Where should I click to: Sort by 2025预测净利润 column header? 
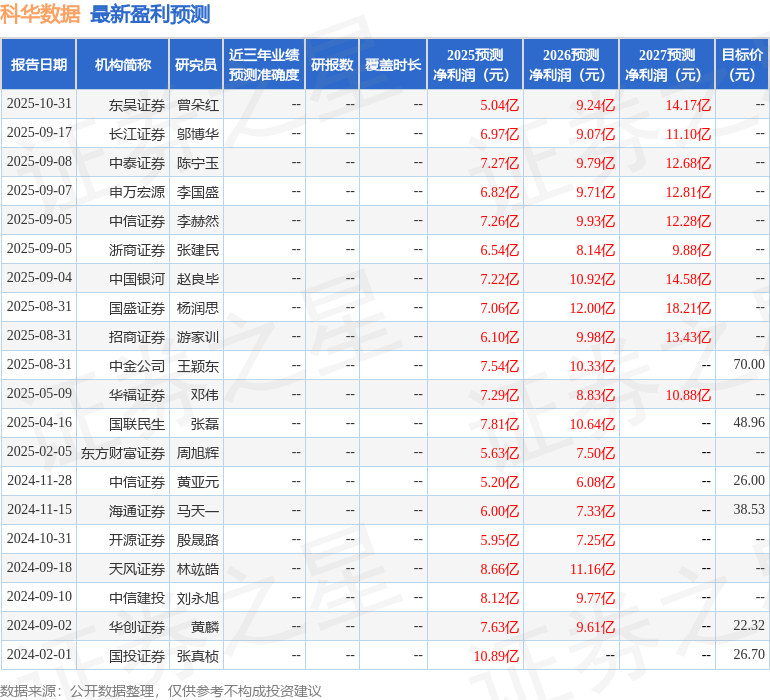coord(475,65)
